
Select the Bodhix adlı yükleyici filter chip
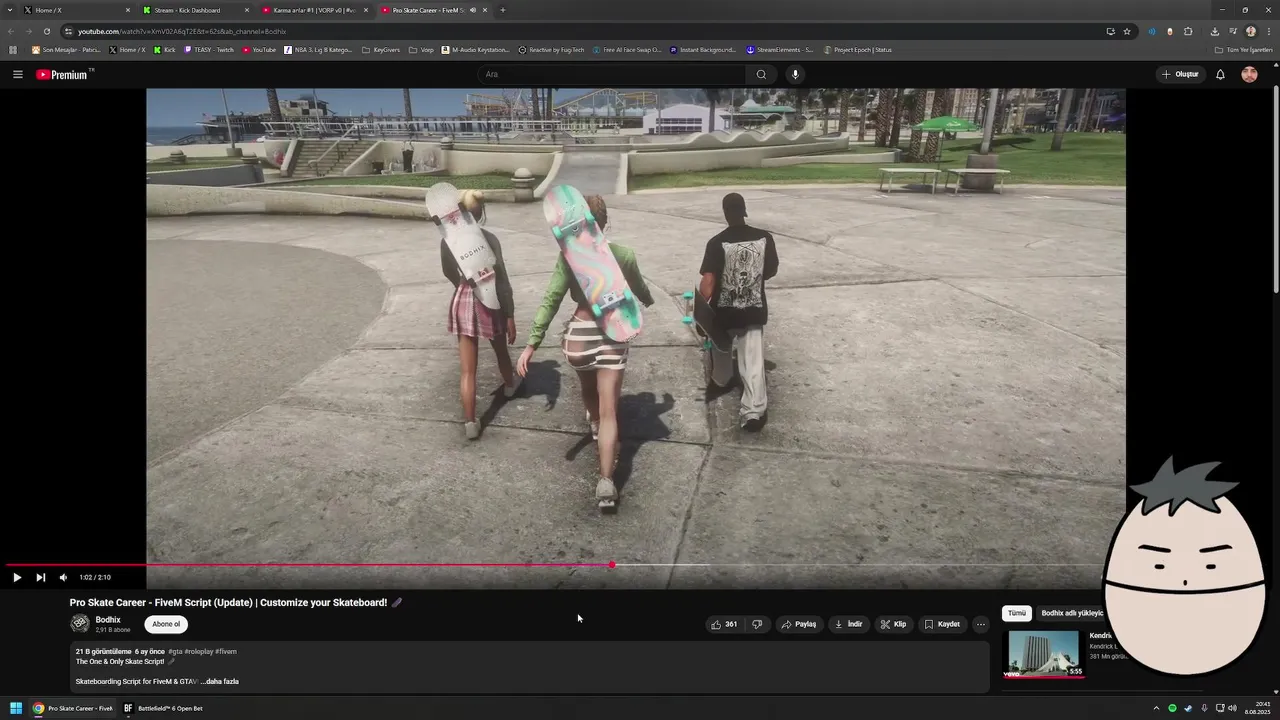coord(1072,613)
